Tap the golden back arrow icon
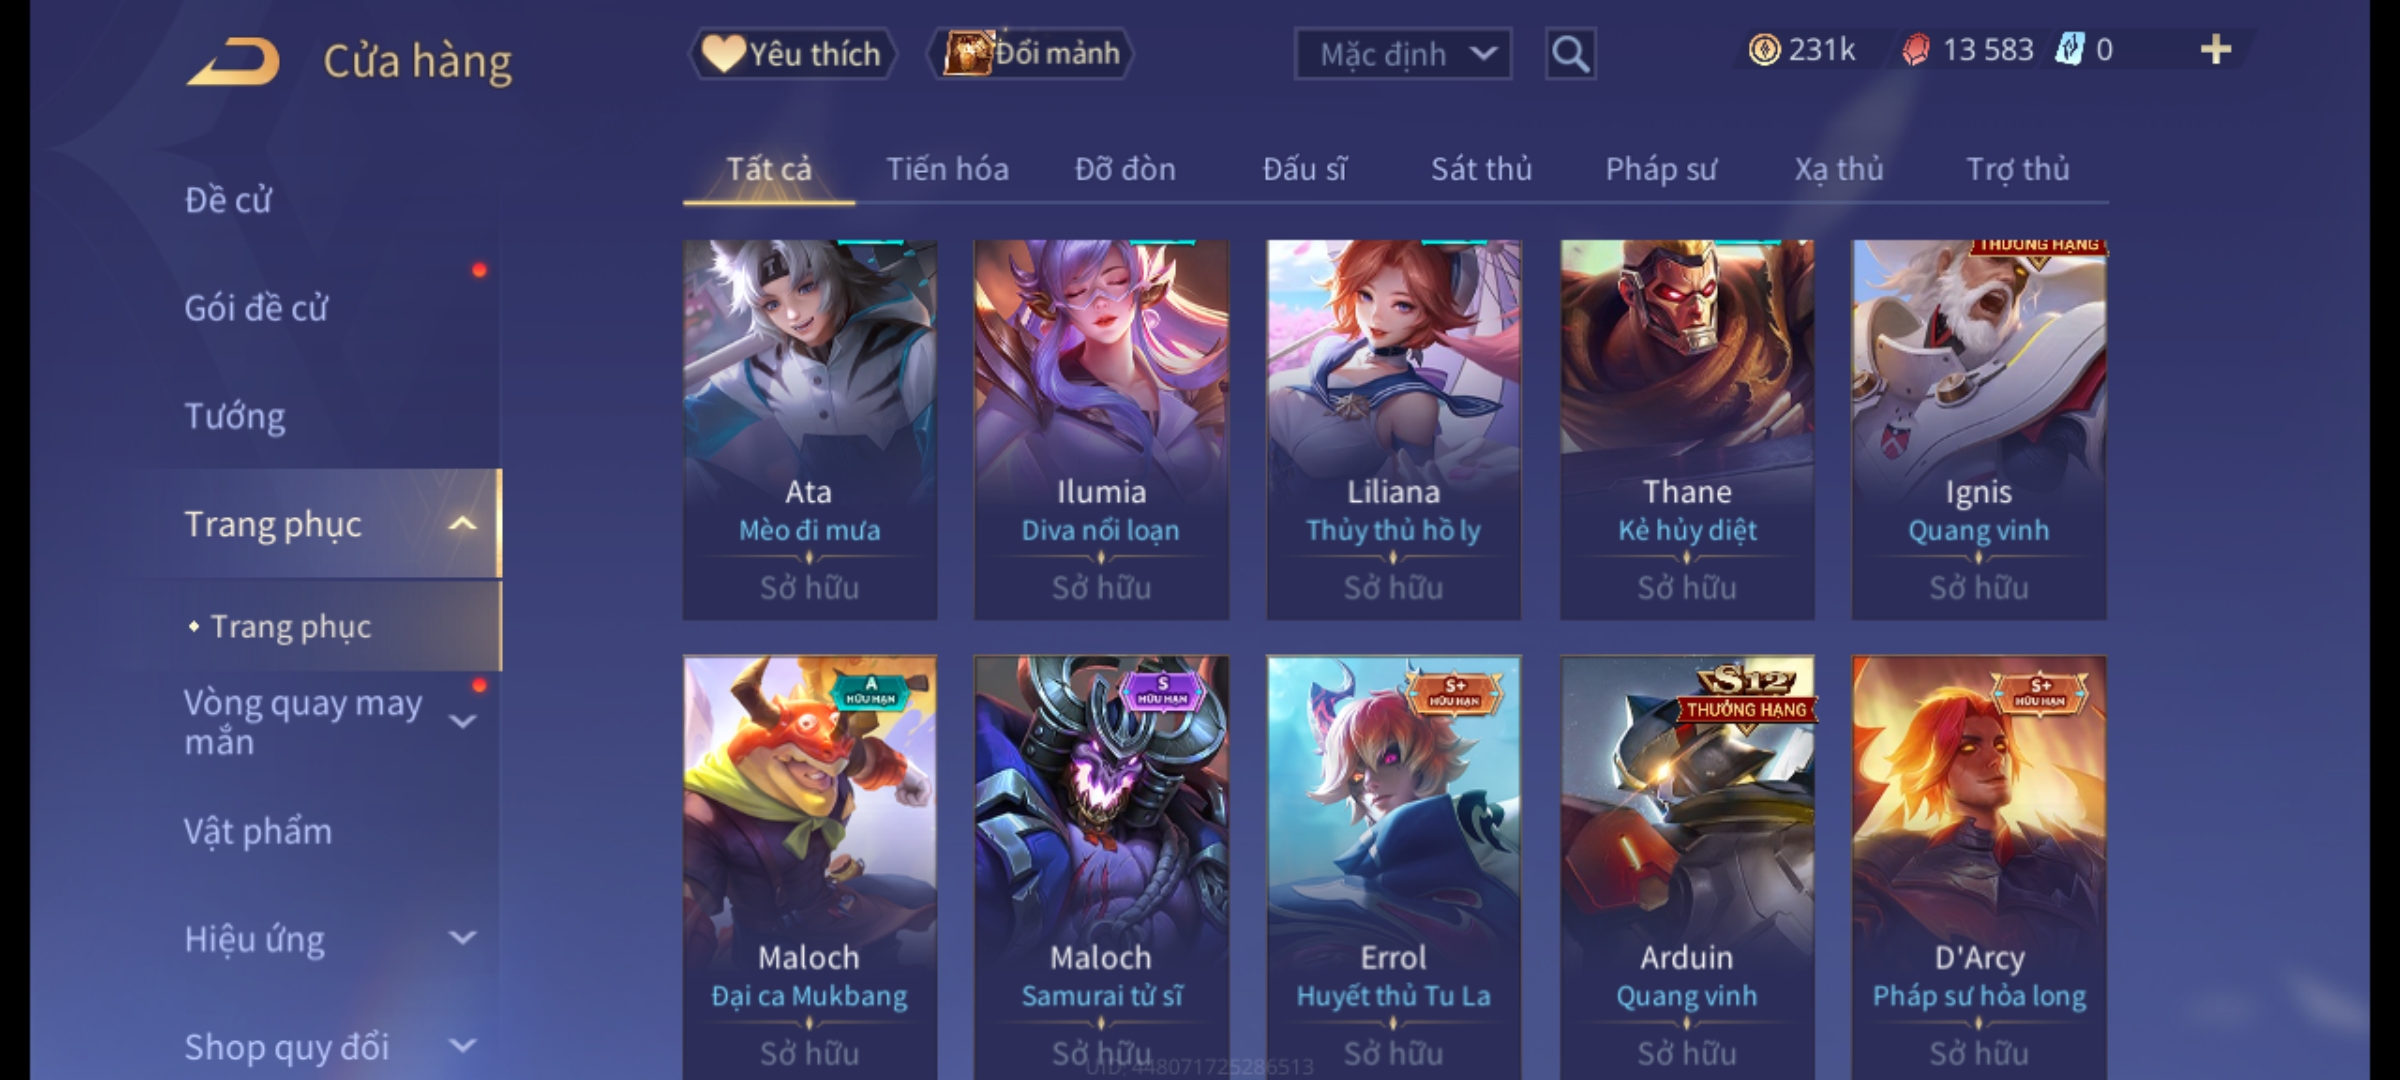This screenshot has height=1080, width=2400. [233, 62]
